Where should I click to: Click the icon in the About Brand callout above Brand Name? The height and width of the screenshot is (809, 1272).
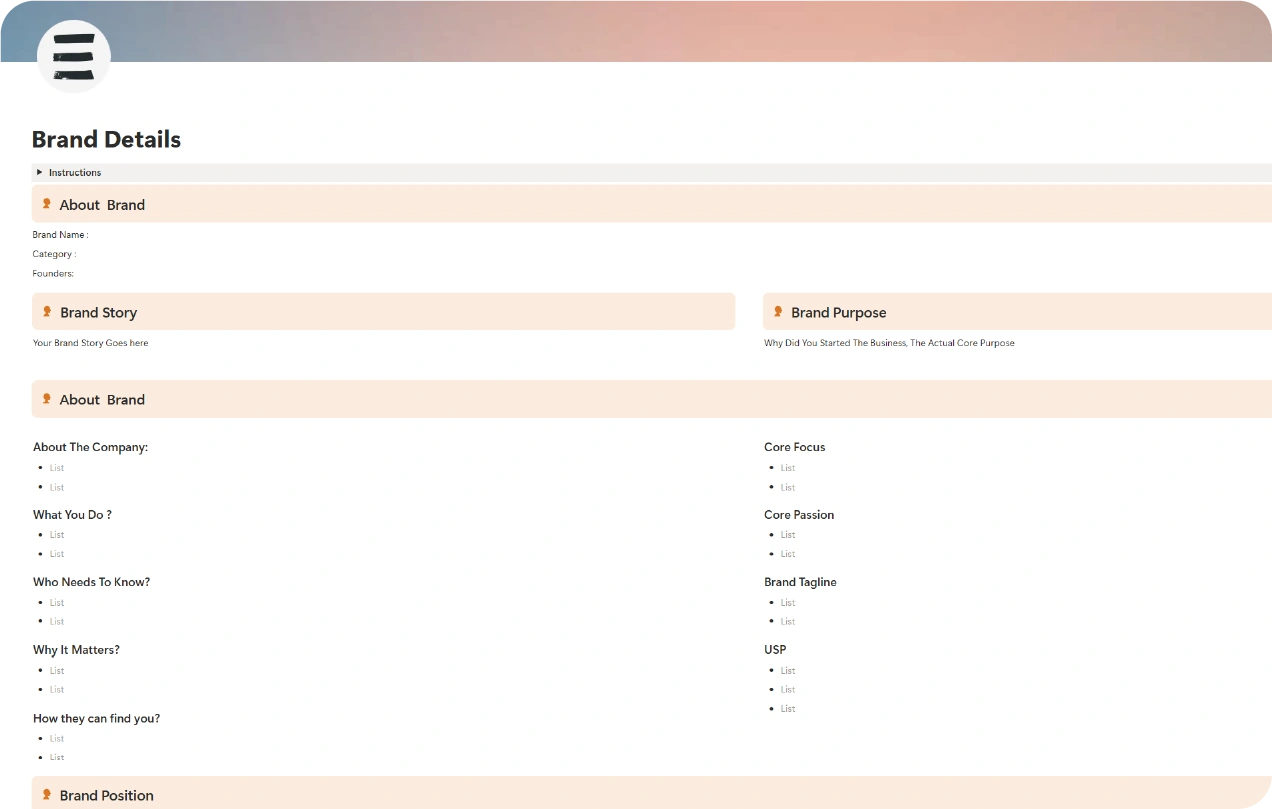pyautogui.click(x=46, y=204)
